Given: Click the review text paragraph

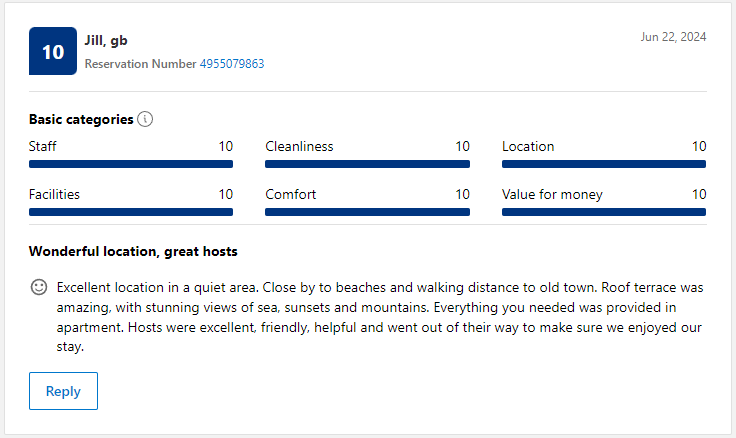Looking at the screenshot, I should point(380,317).
